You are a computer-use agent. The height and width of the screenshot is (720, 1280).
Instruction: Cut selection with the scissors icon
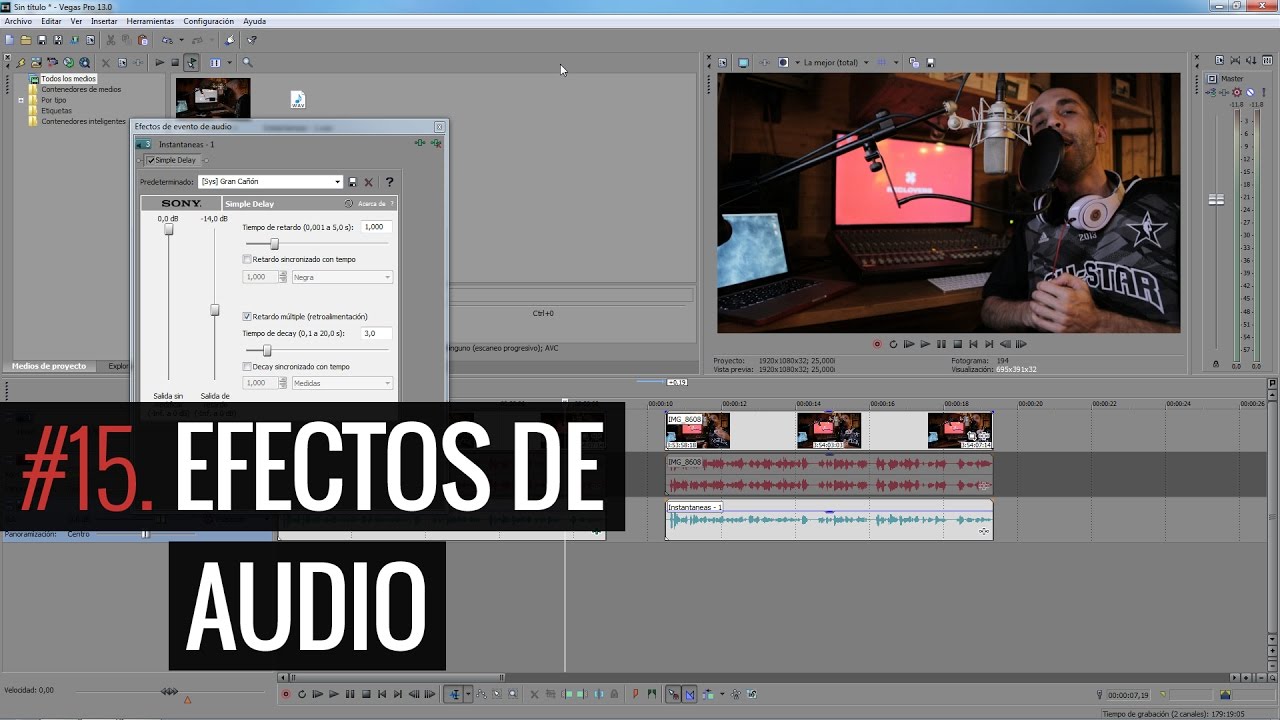coord(111,40)
